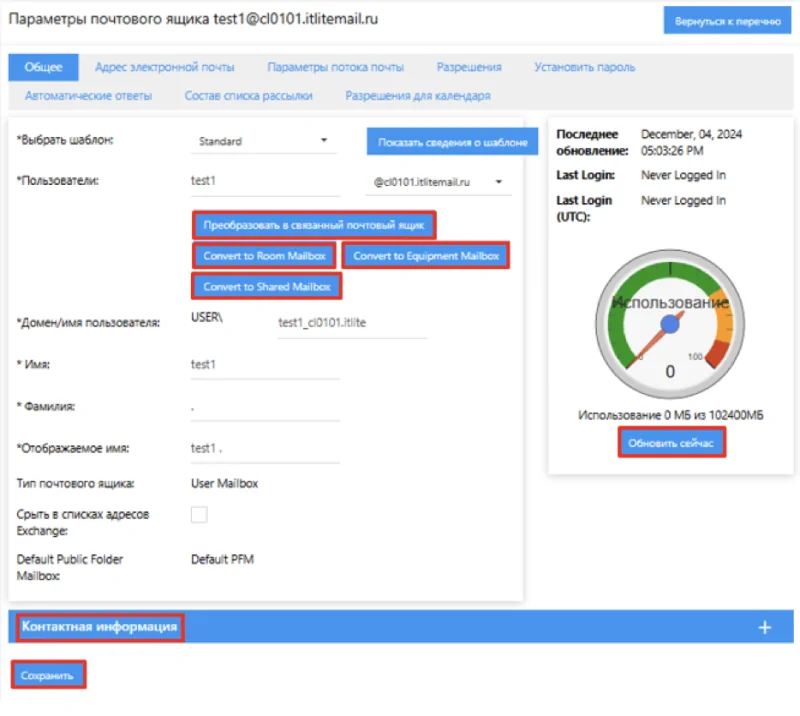
Task: Open the Адрес электронной почты tab
Action: coord(164,67)
